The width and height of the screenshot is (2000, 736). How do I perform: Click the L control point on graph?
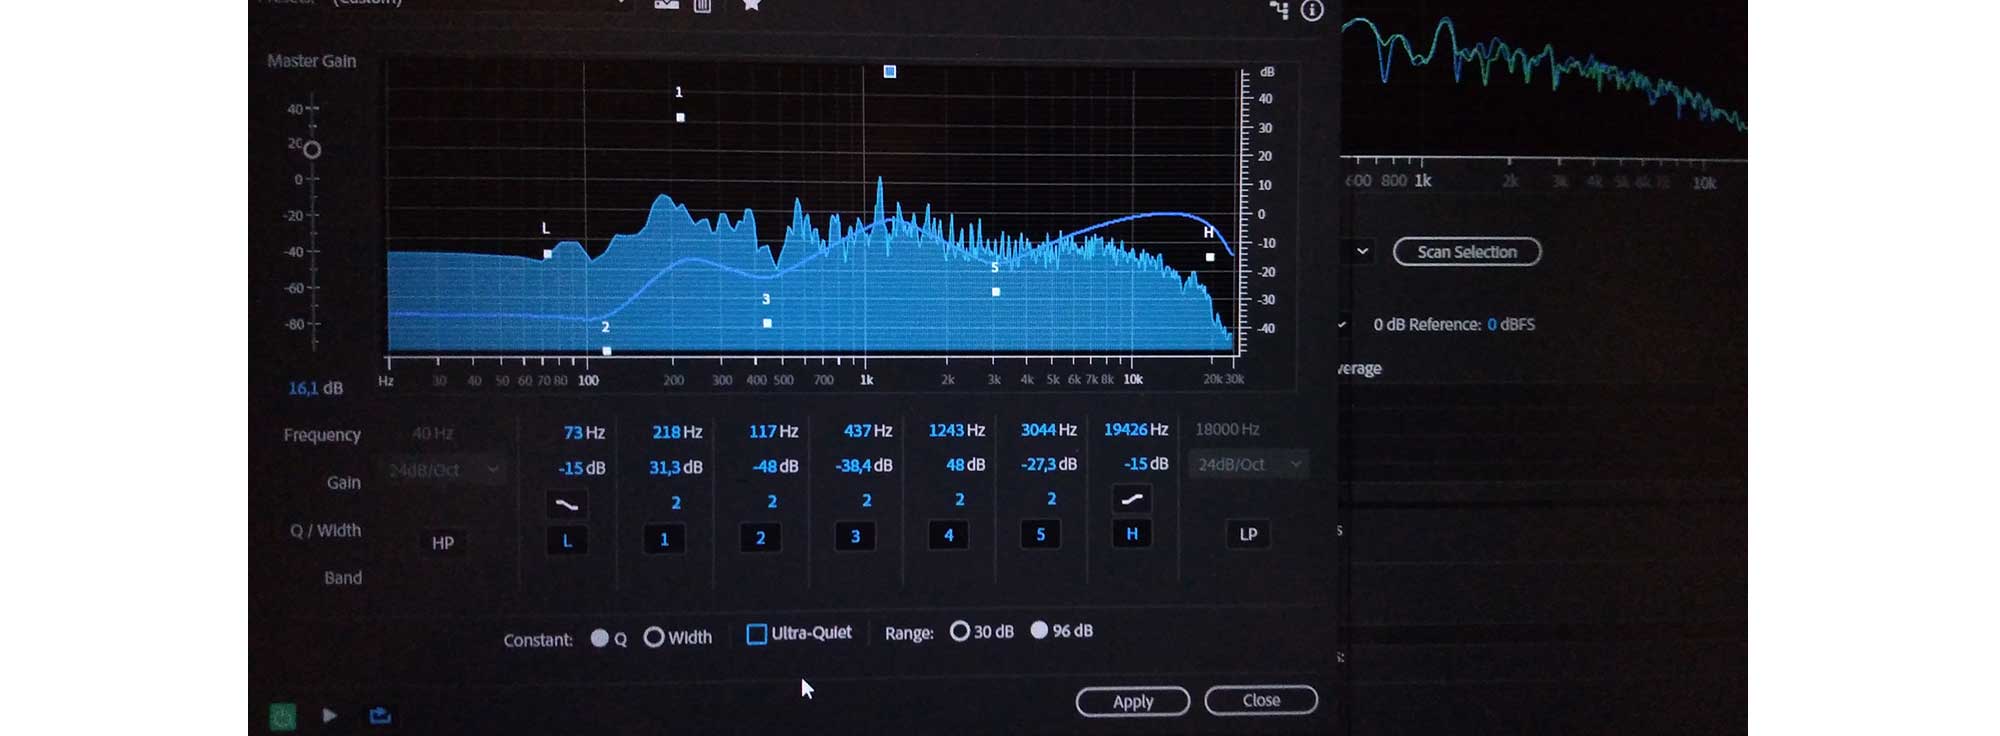tap(547, 254)
